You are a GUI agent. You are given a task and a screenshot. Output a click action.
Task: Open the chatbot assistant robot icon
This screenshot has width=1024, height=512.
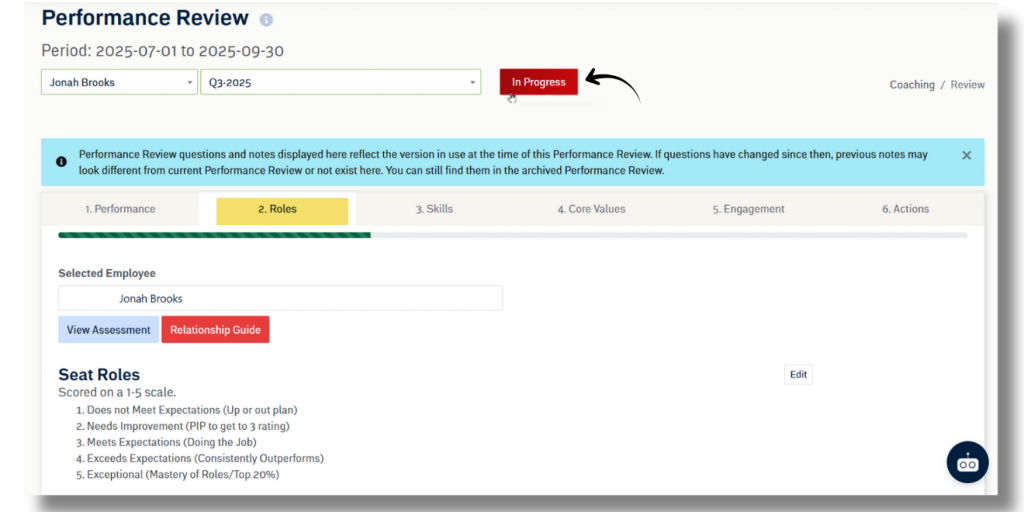(967, 462)
